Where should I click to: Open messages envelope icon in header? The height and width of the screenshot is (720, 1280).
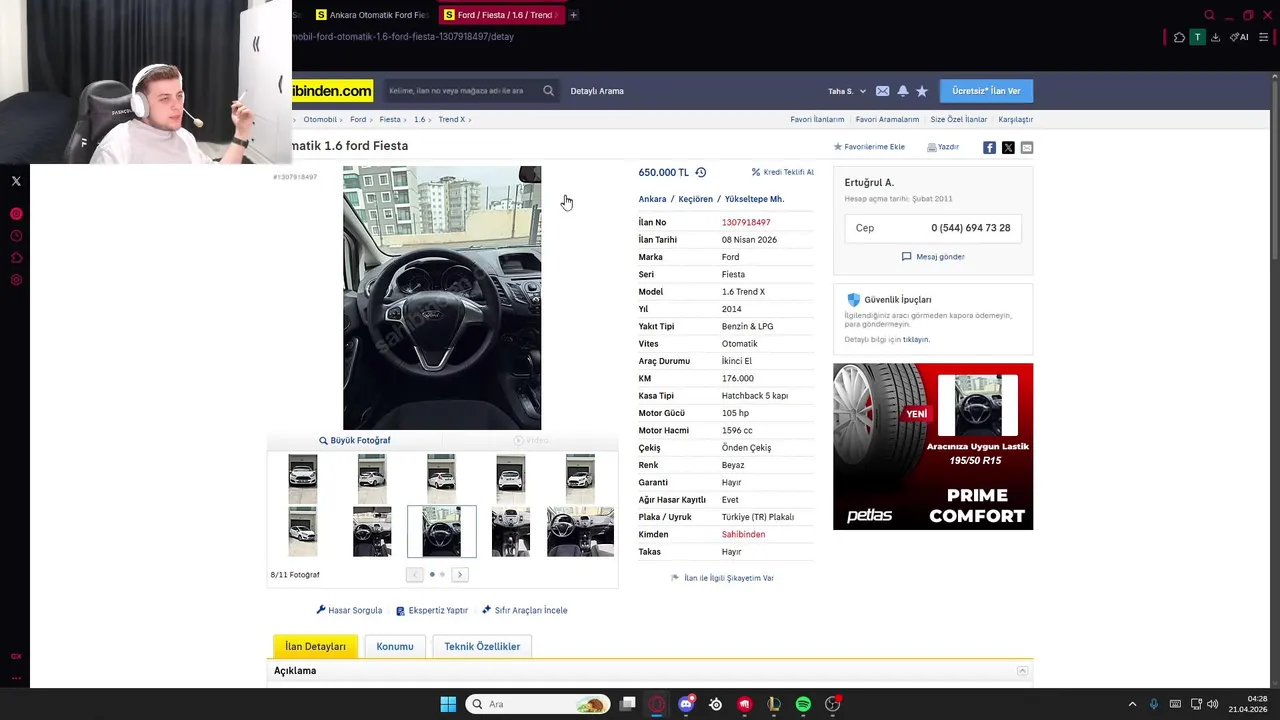coord(882,91)
